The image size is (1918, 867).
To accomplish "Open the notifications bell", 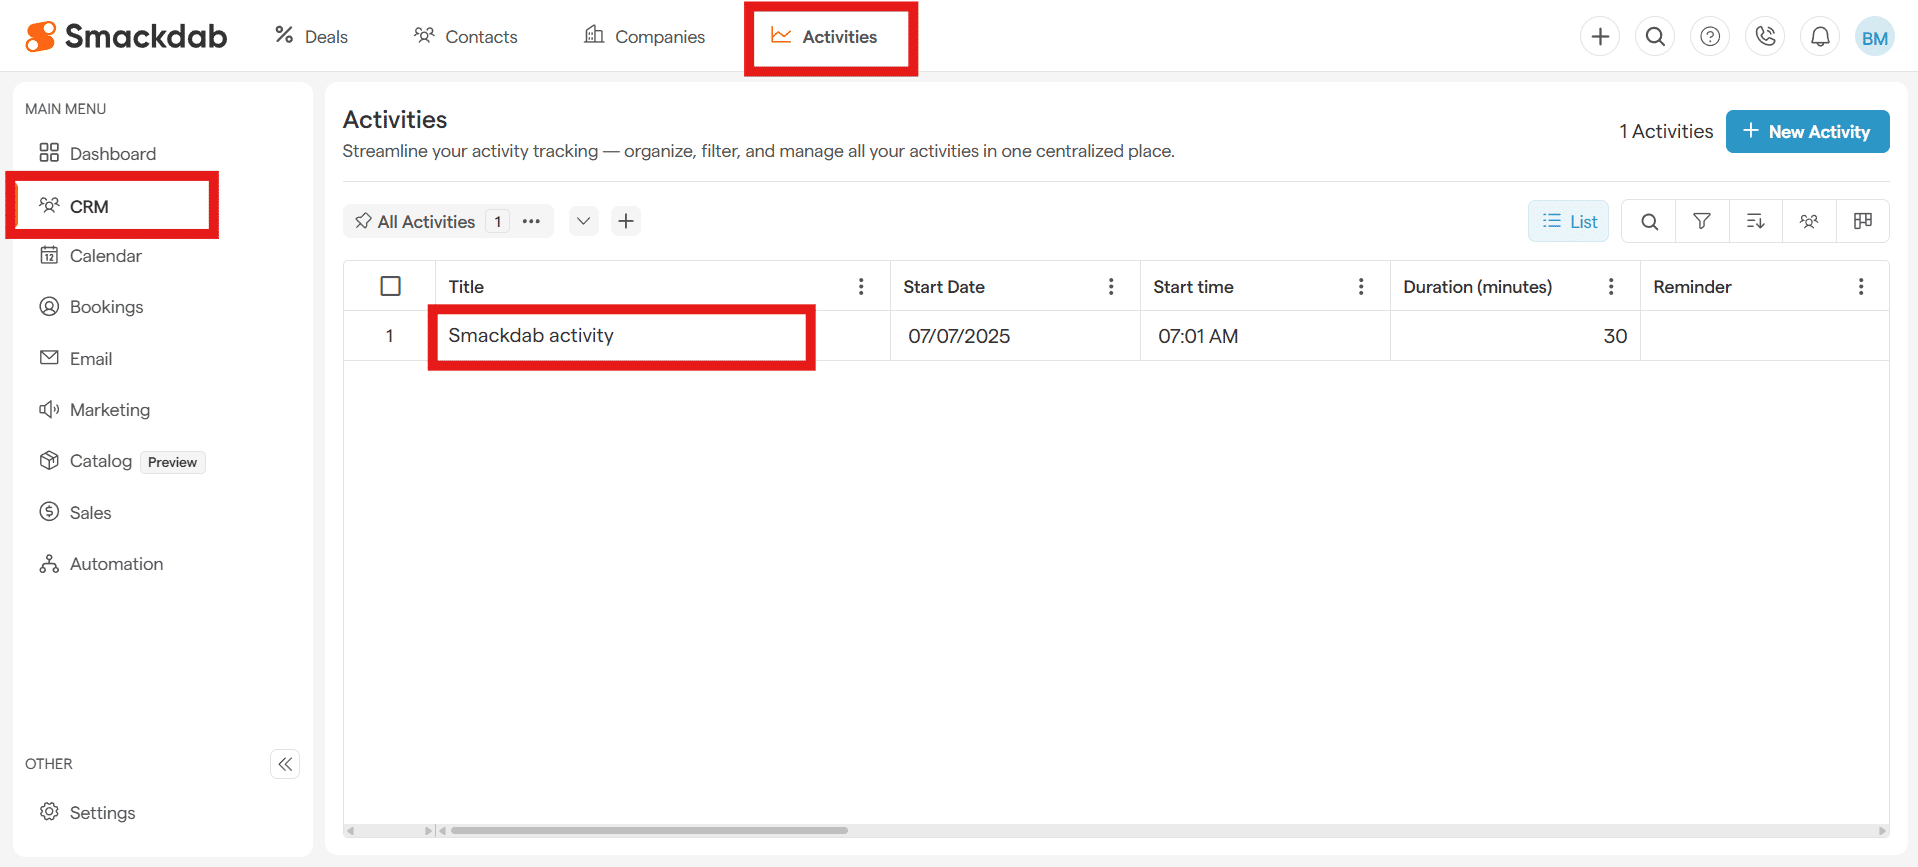I will (1820, 37).
